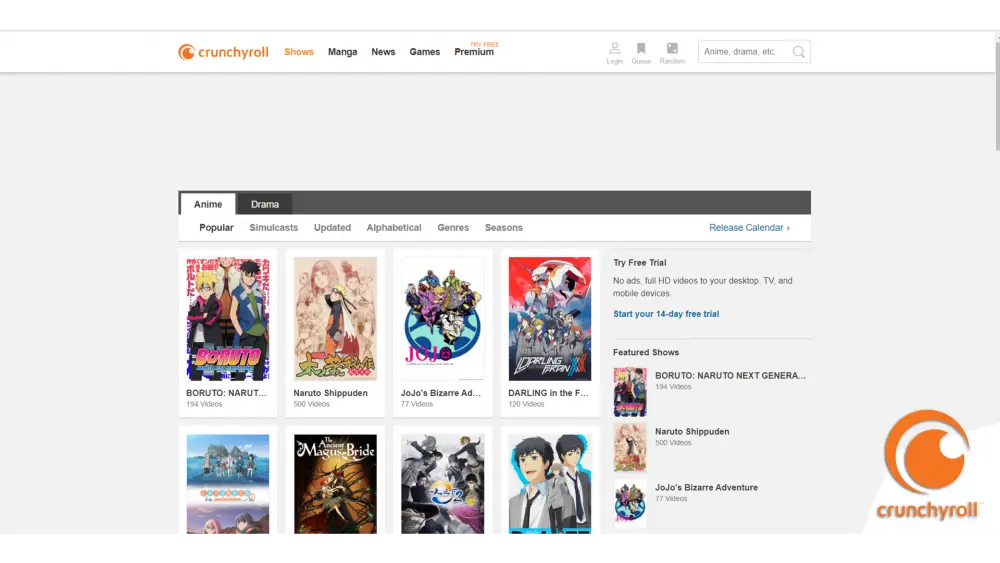Select the Anime tab
The height and width of the screenshot is (563, 1000).
(208, 204)
